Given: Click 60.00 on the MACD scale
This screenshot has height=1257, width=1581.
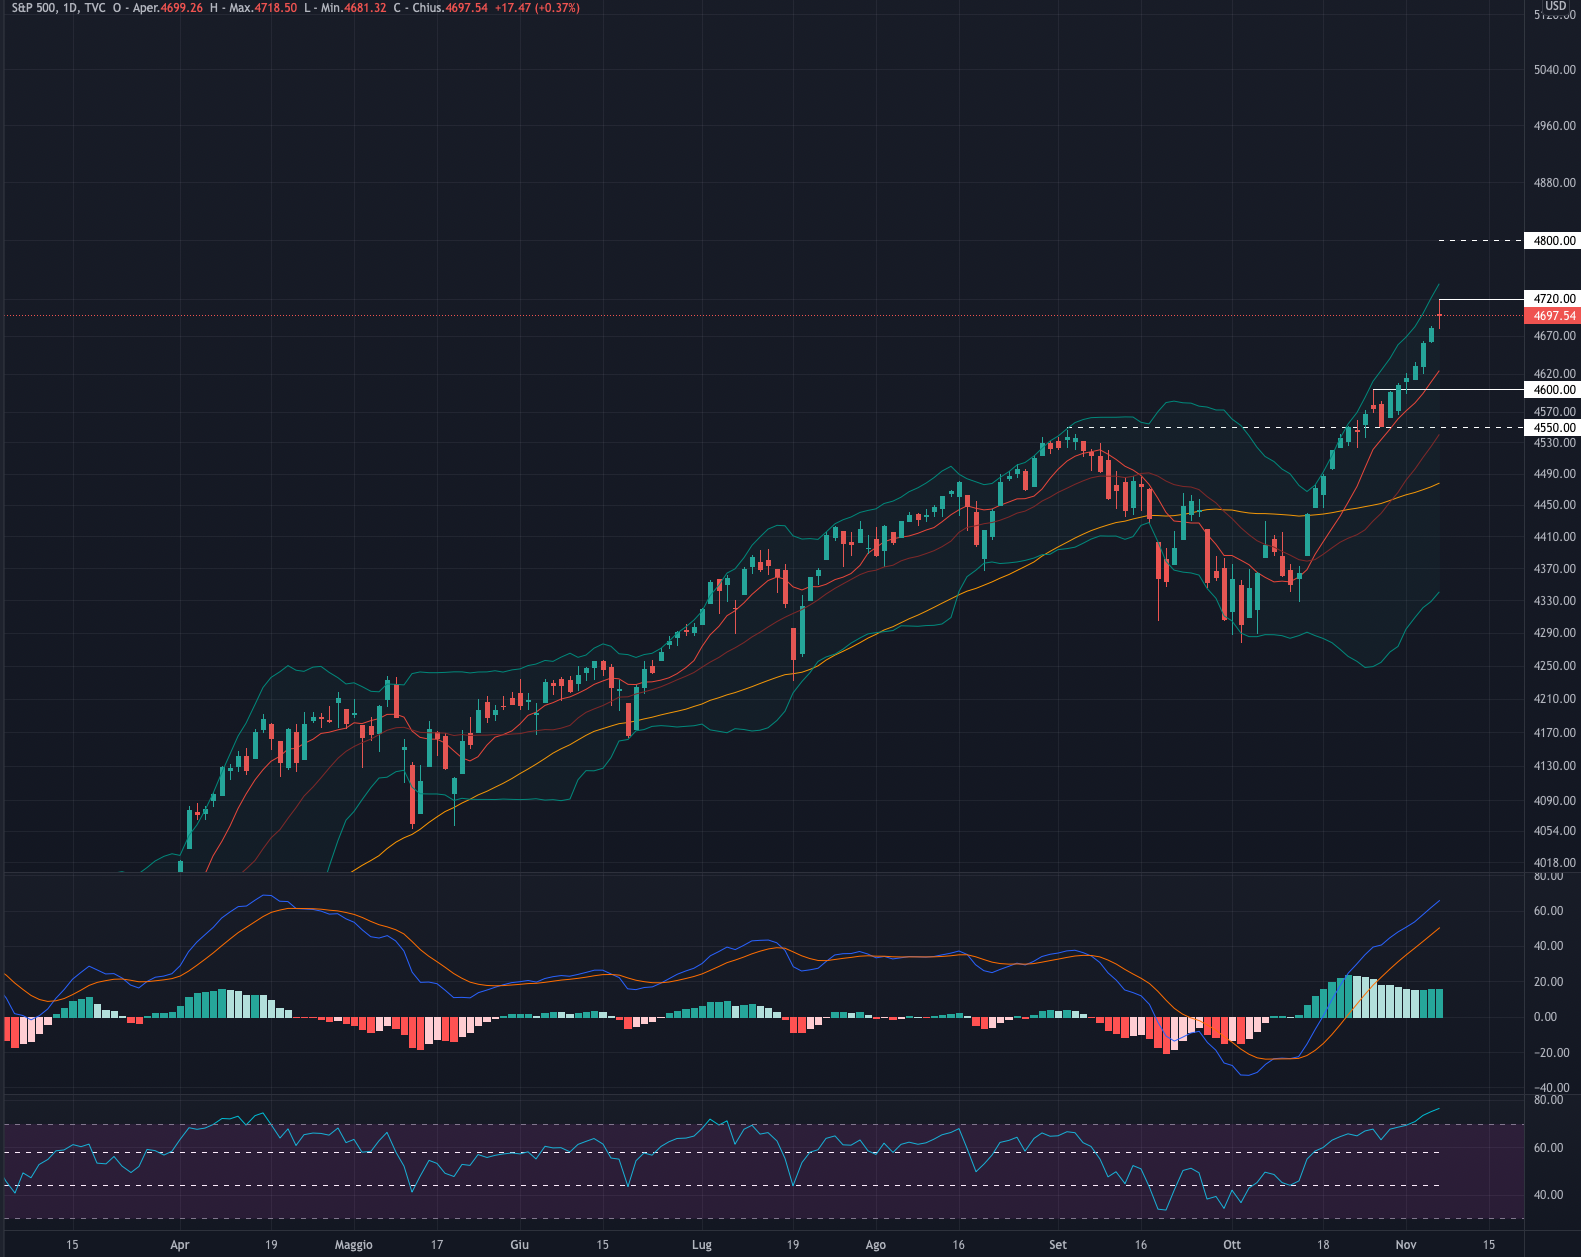Looking at the screenshot, I should pyautogui.click(x=1548, y=911).
